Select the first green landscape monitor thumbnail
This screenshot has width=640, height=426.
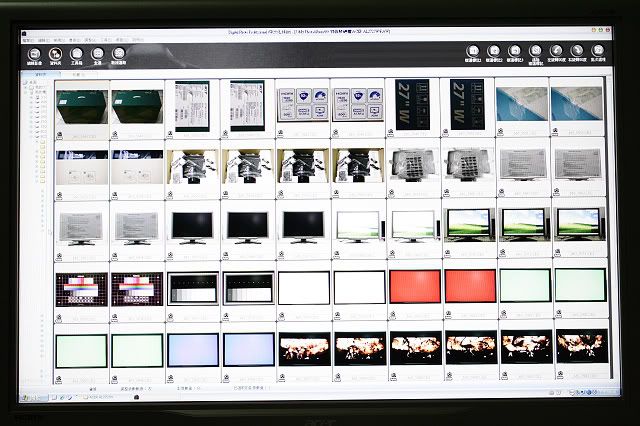pos(469,225)
